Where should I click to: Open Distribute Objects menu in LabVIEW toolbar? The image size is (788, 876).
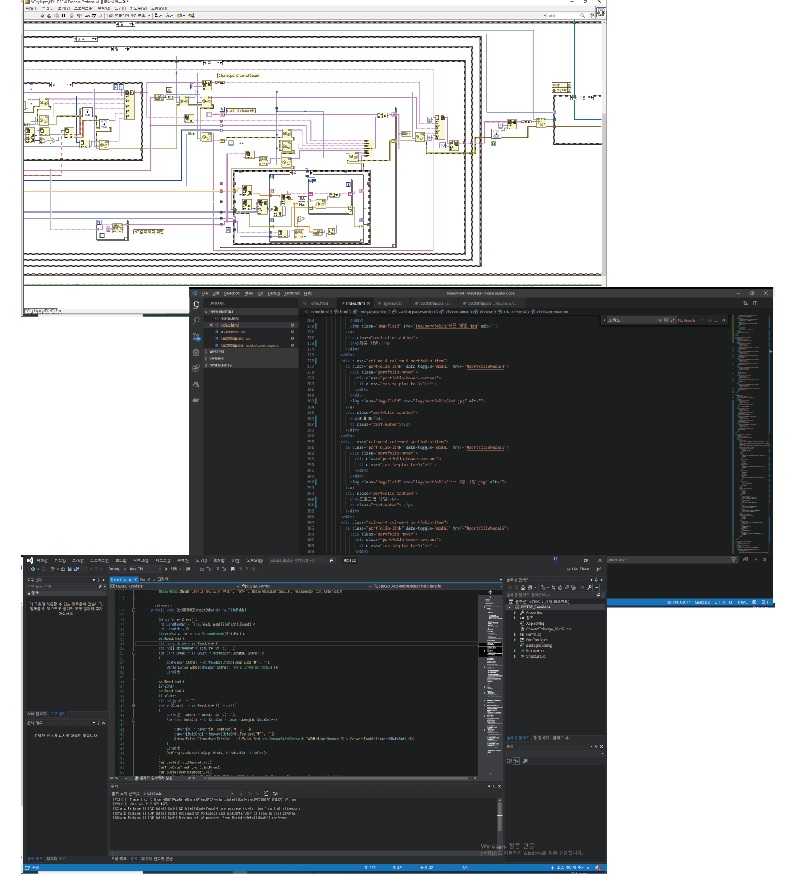tap(169, 15)
